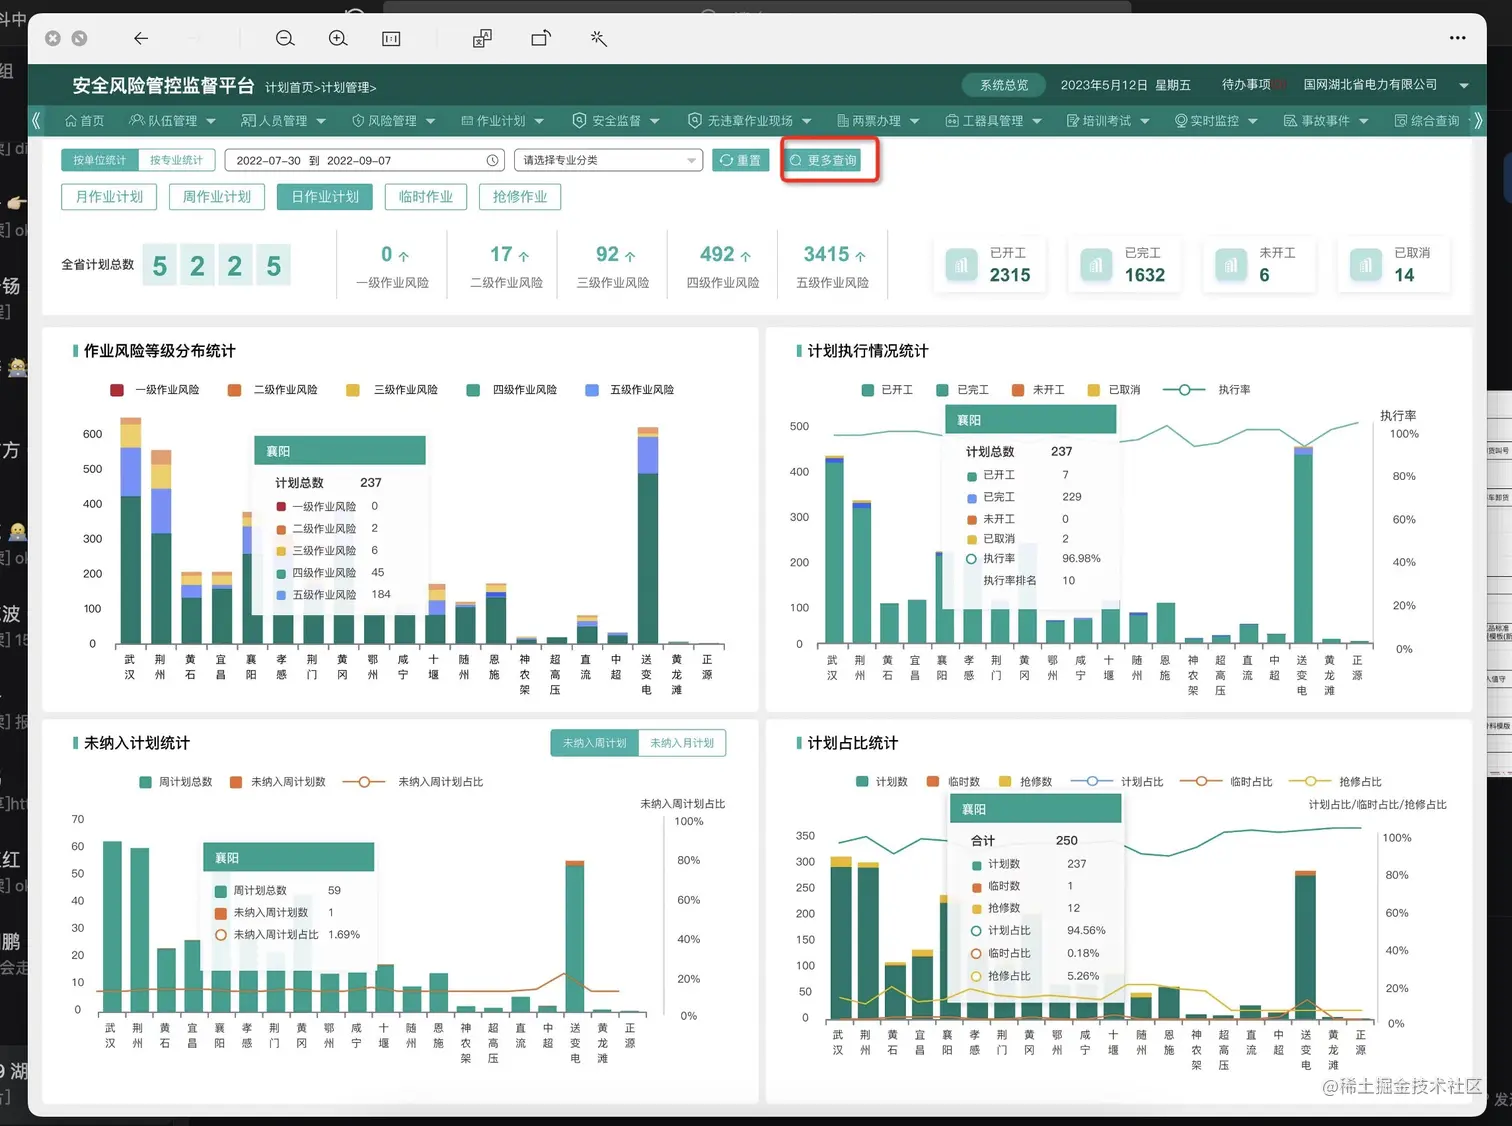
Task: Click the 重置 reset button
Action: 740,160
